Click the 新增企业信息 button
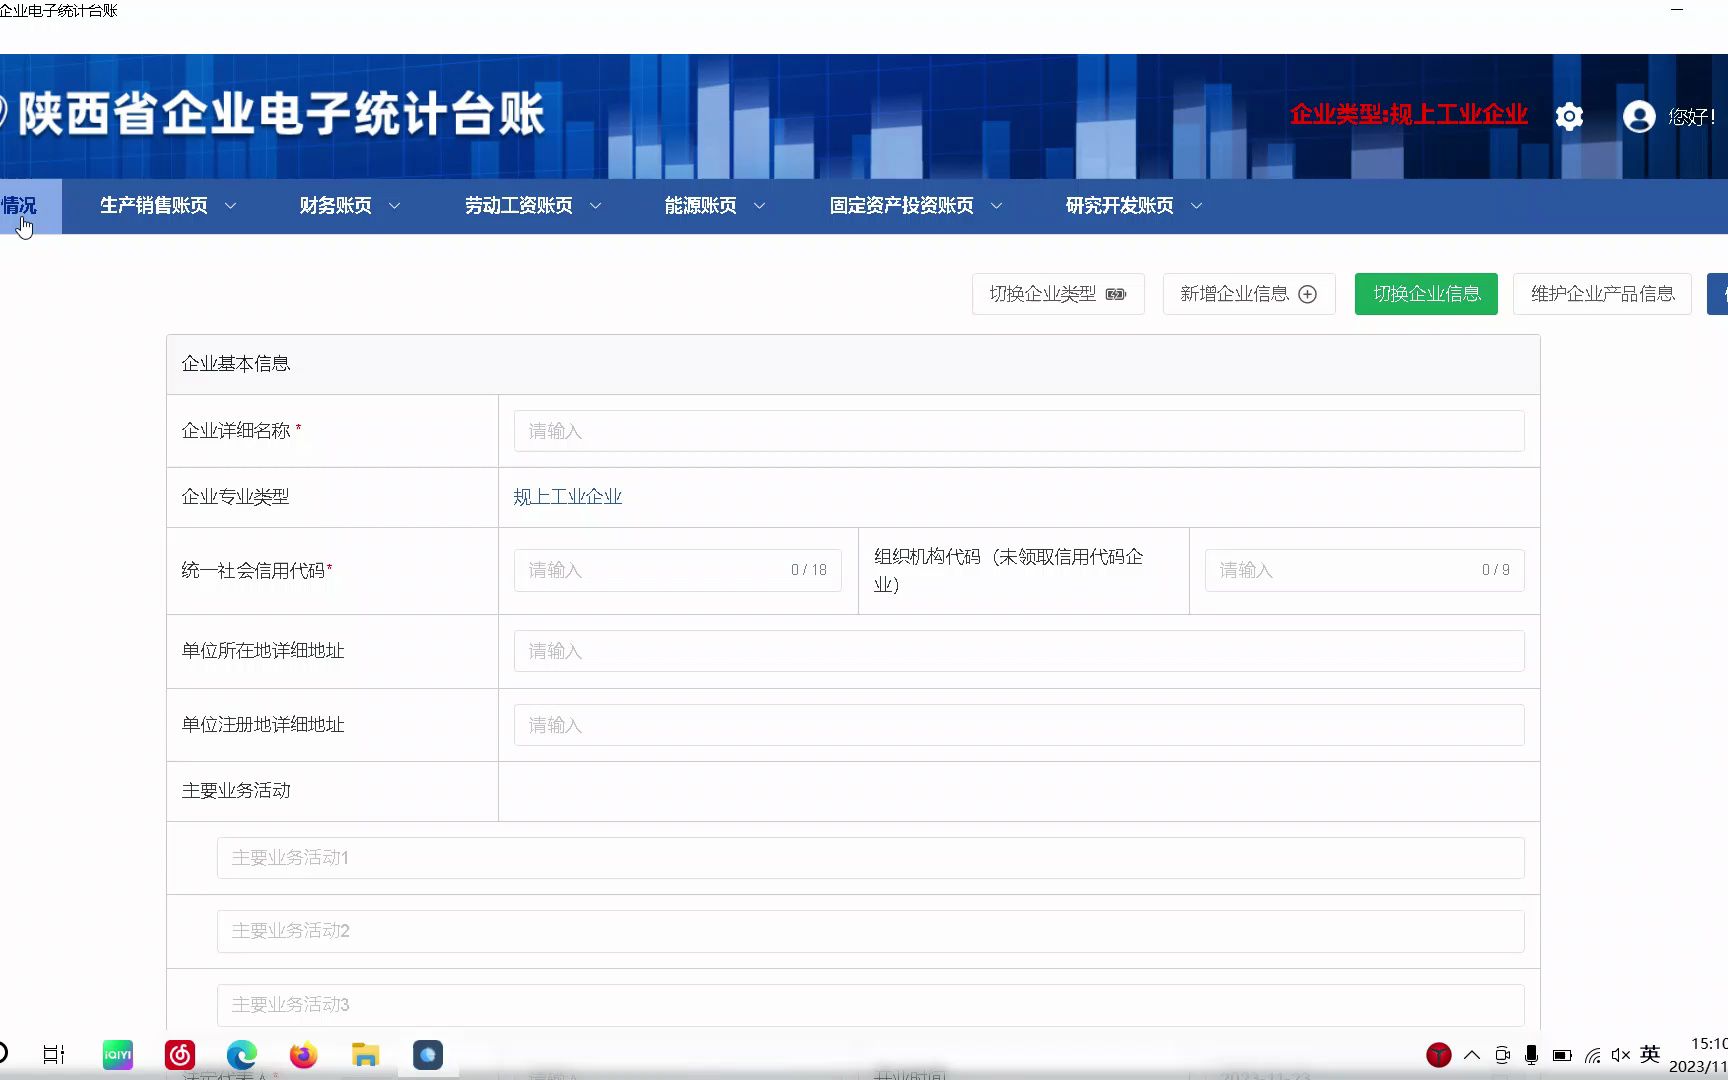Image resolution: width=1728 pixels, height=1080 pixels. [1249, 294]
